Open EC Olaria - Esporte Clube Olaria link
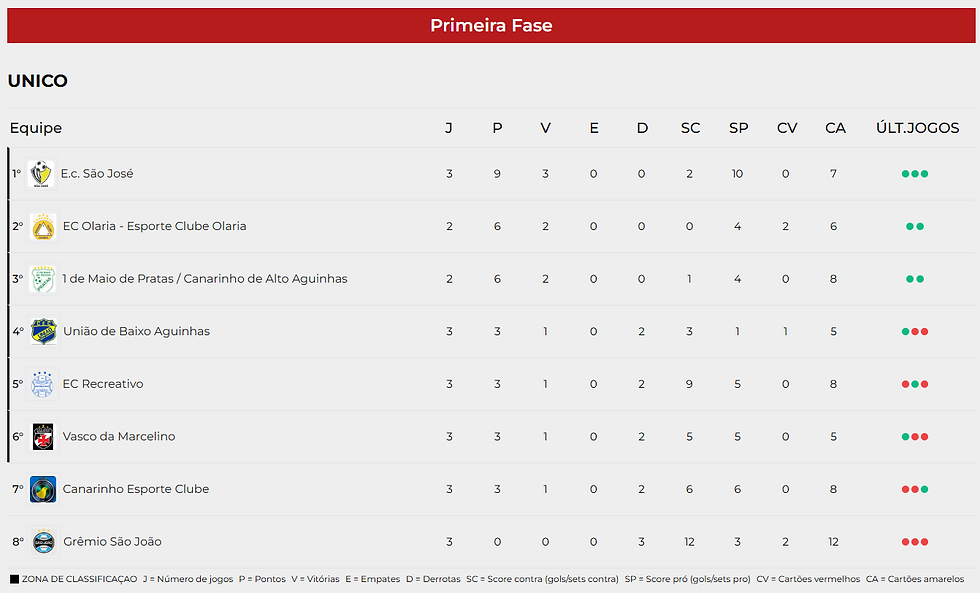 [x=154, y=226]
